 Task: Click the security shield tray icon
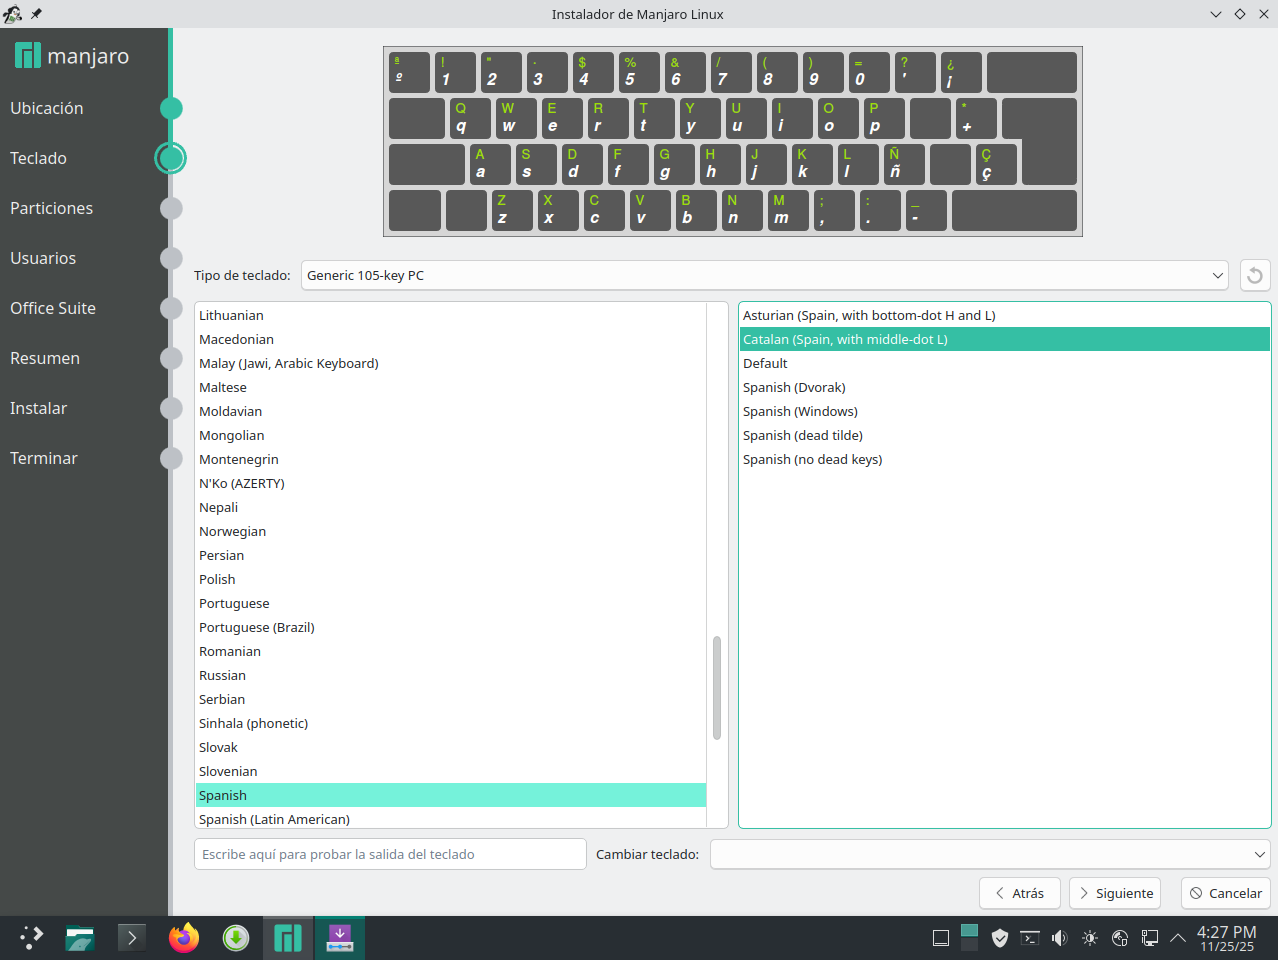pyautogui.click(x=1000, y=938)
